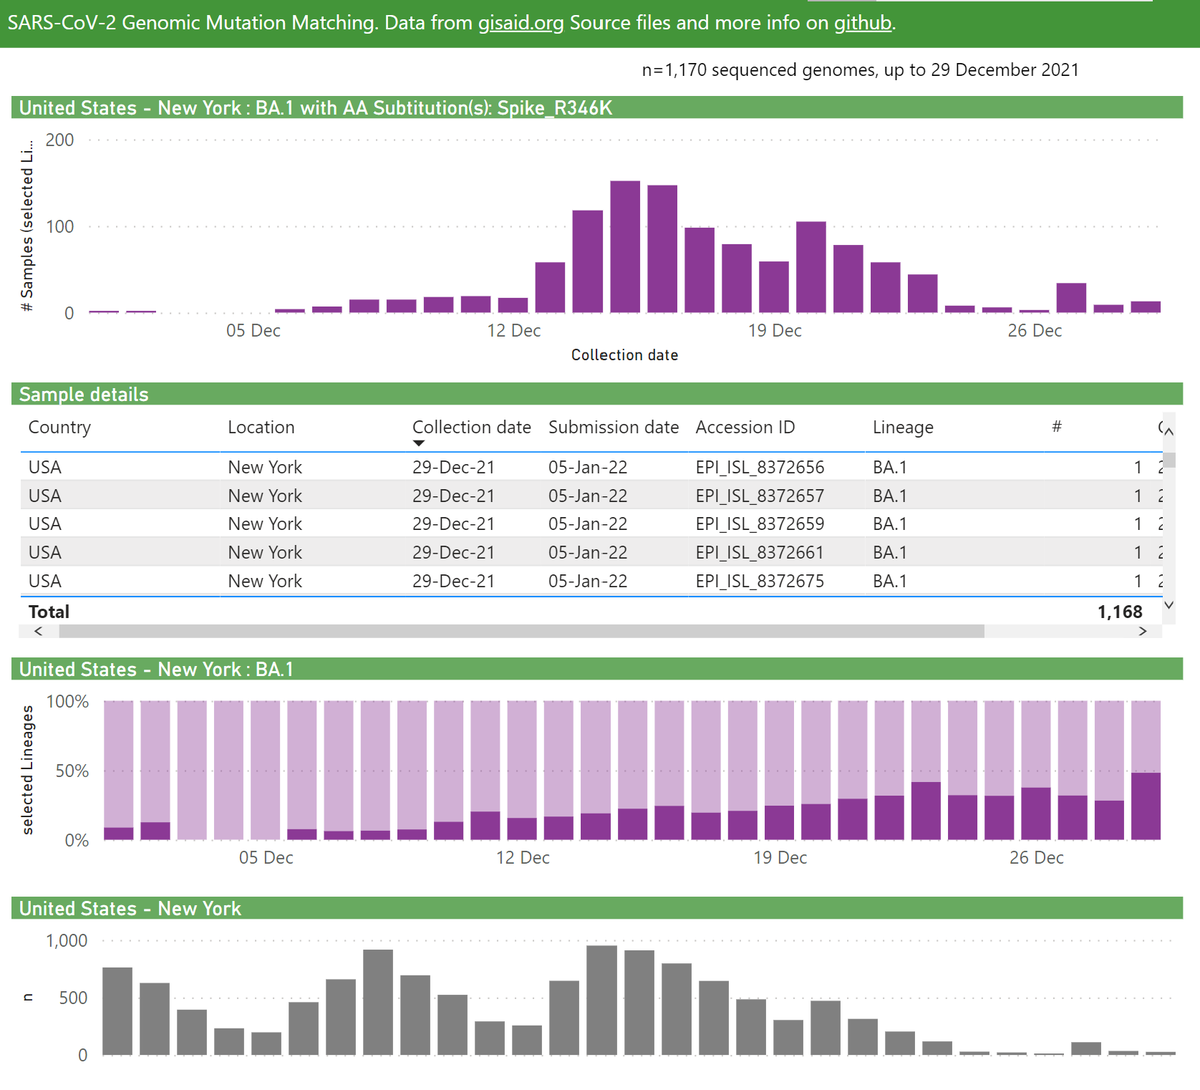Viewport: 1200px width, 1090px height.
Task: Click the 05 Dec label on lineage chart
Action: click(266, 858)
